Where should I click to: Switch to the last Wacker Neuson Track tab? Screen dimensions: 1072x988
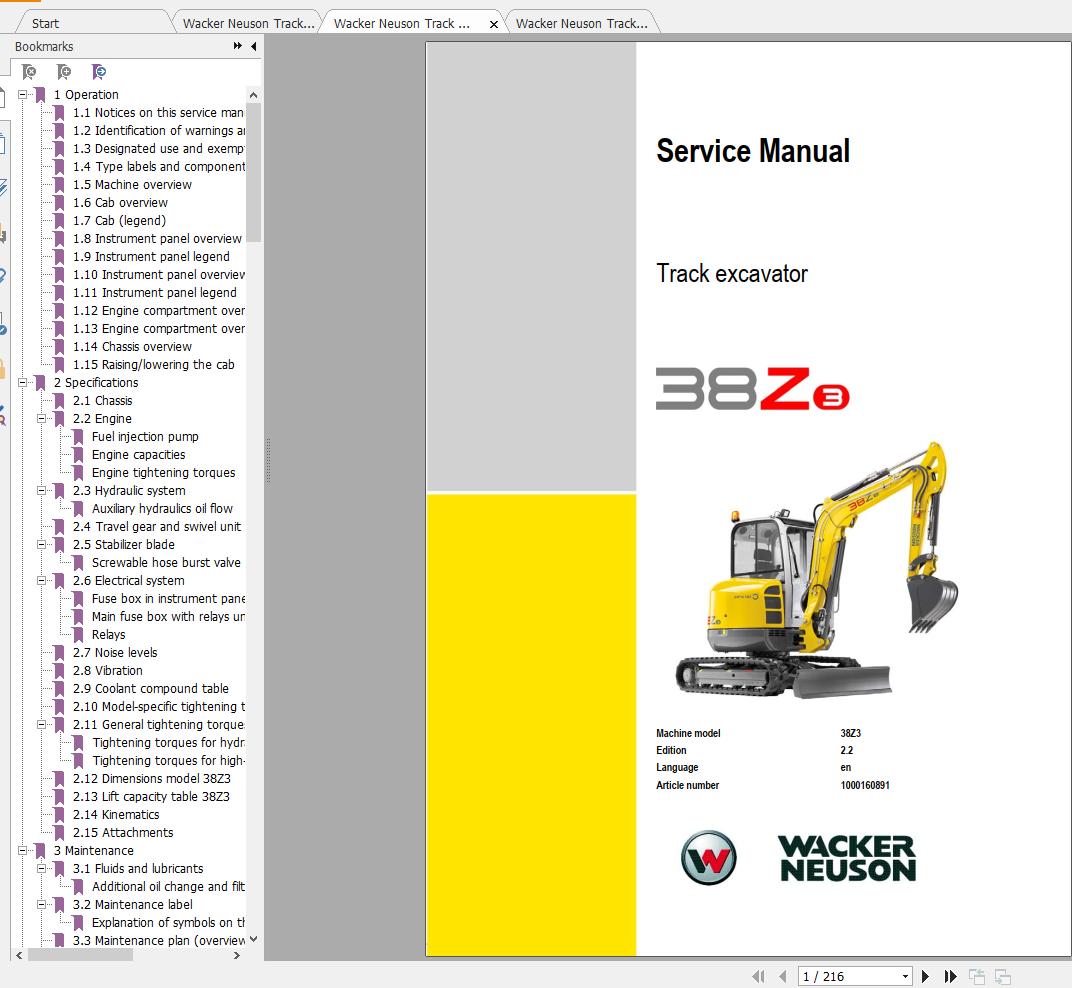(581, 23)
